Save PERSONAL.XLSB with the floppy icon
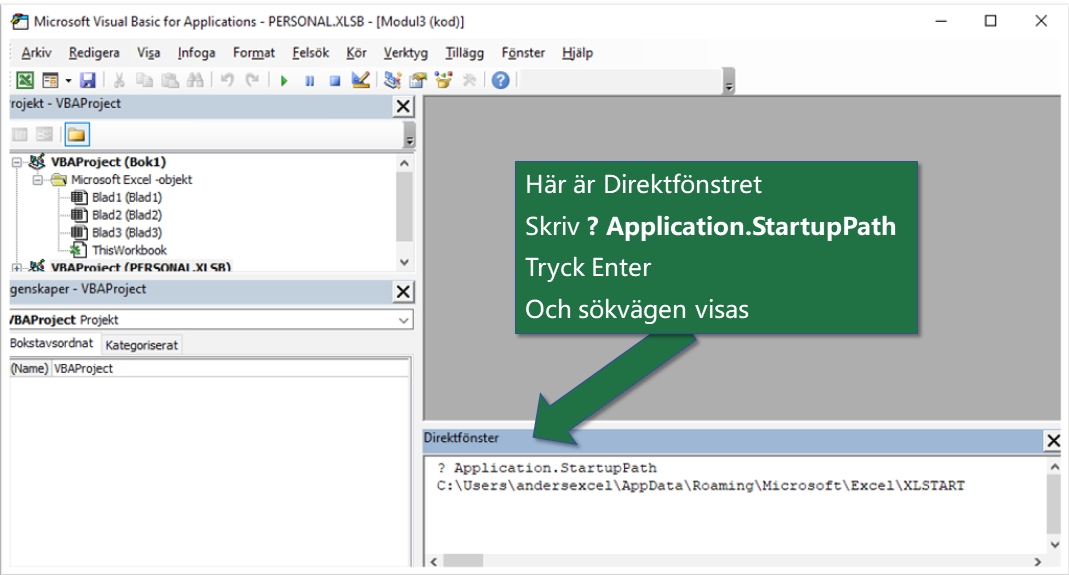 (88, 80)
